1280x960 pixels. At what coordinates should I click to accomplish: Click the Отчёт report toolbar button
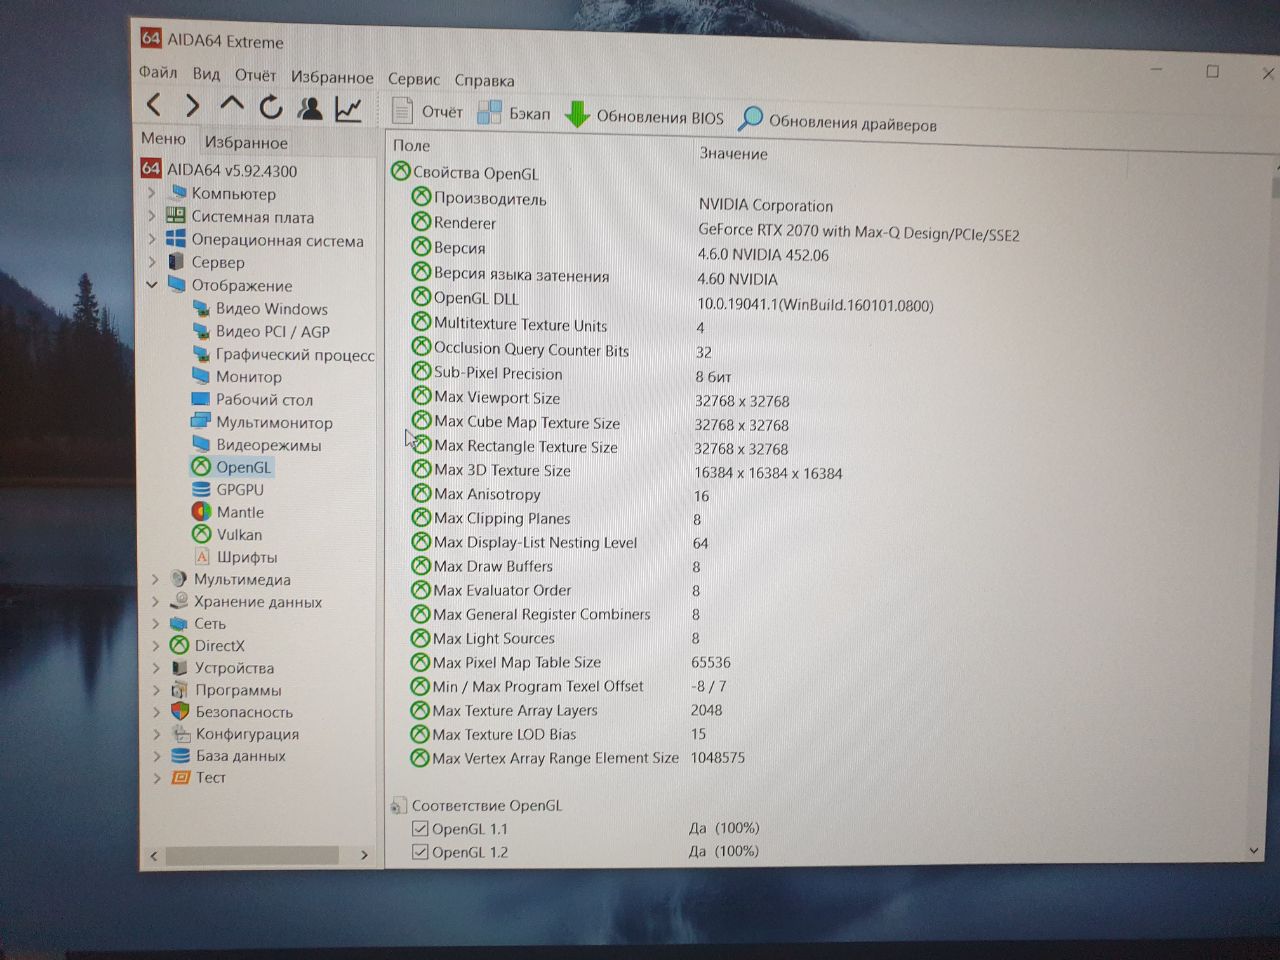(428, 111)
